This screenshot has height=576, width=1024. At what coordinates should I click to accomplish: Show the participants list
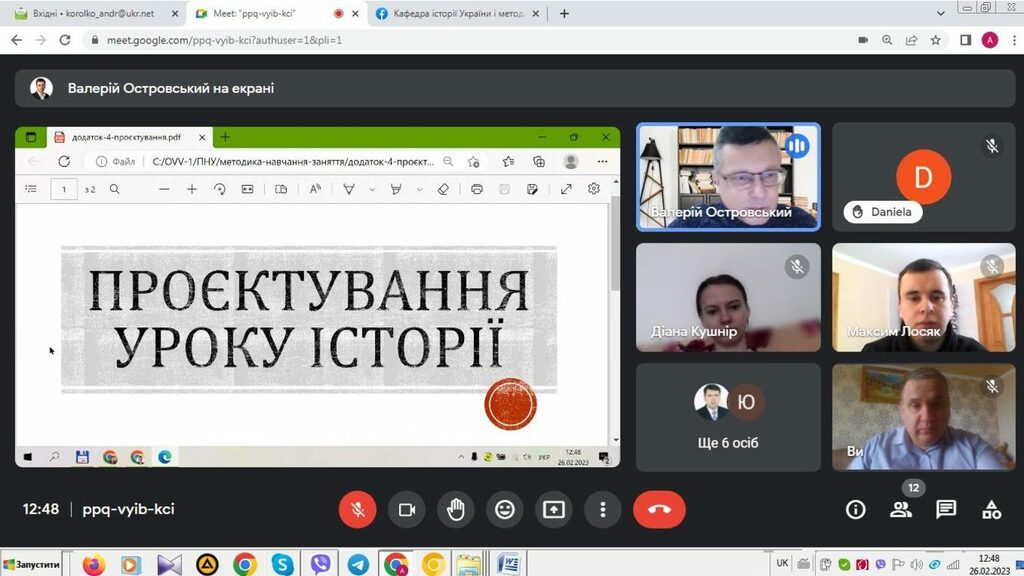901,510
